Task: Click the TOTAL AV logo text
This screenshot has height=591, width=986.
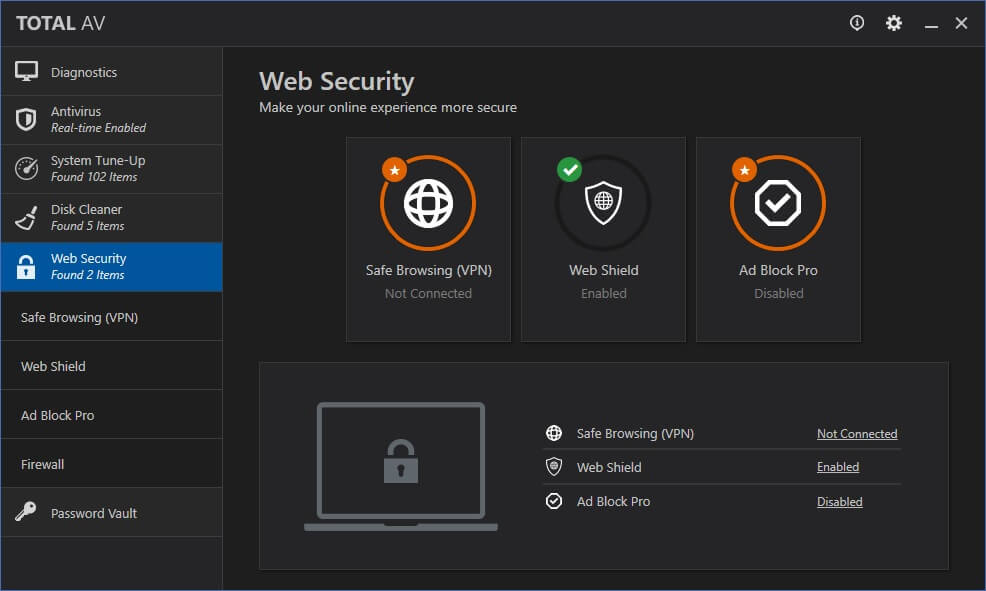Action: click(x=60, y=23)
